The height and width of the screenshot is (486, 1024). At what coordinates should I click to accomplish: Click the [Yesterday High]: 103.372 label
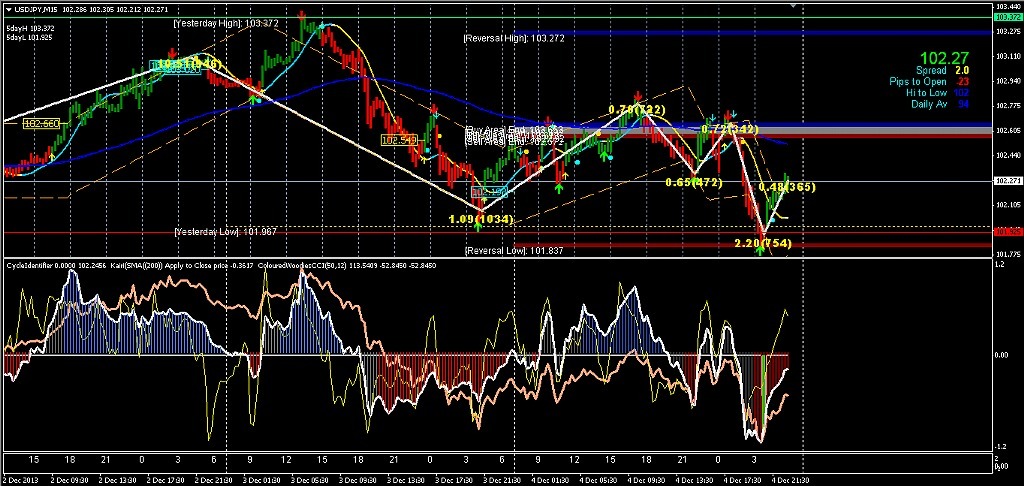click(226, 23)
